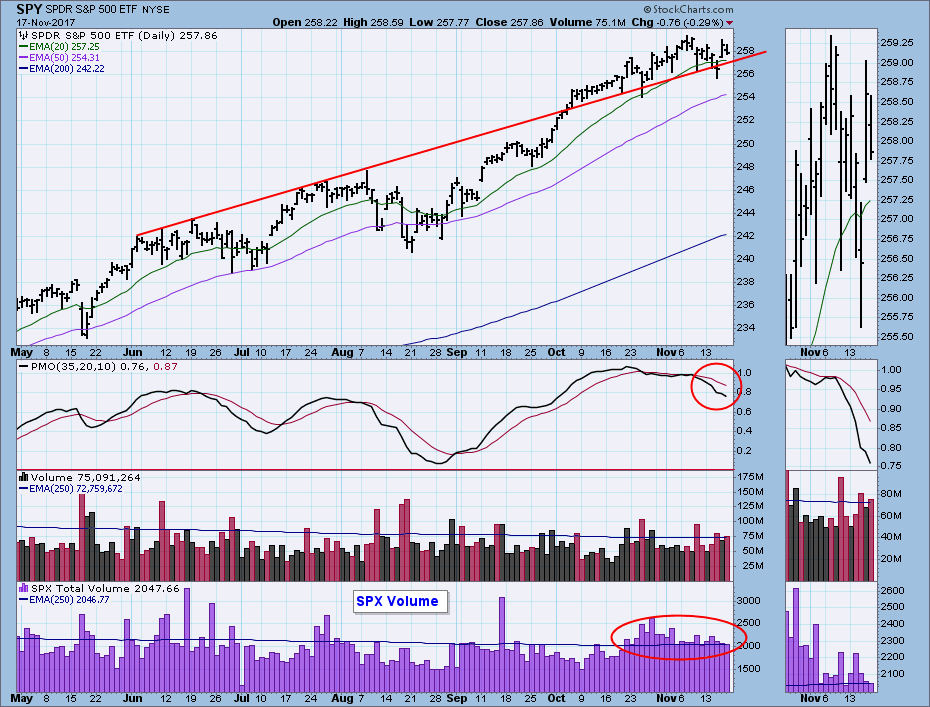
Task: Click the 2600 label in the zoomed SPX axis
Action: click(893, 591)
